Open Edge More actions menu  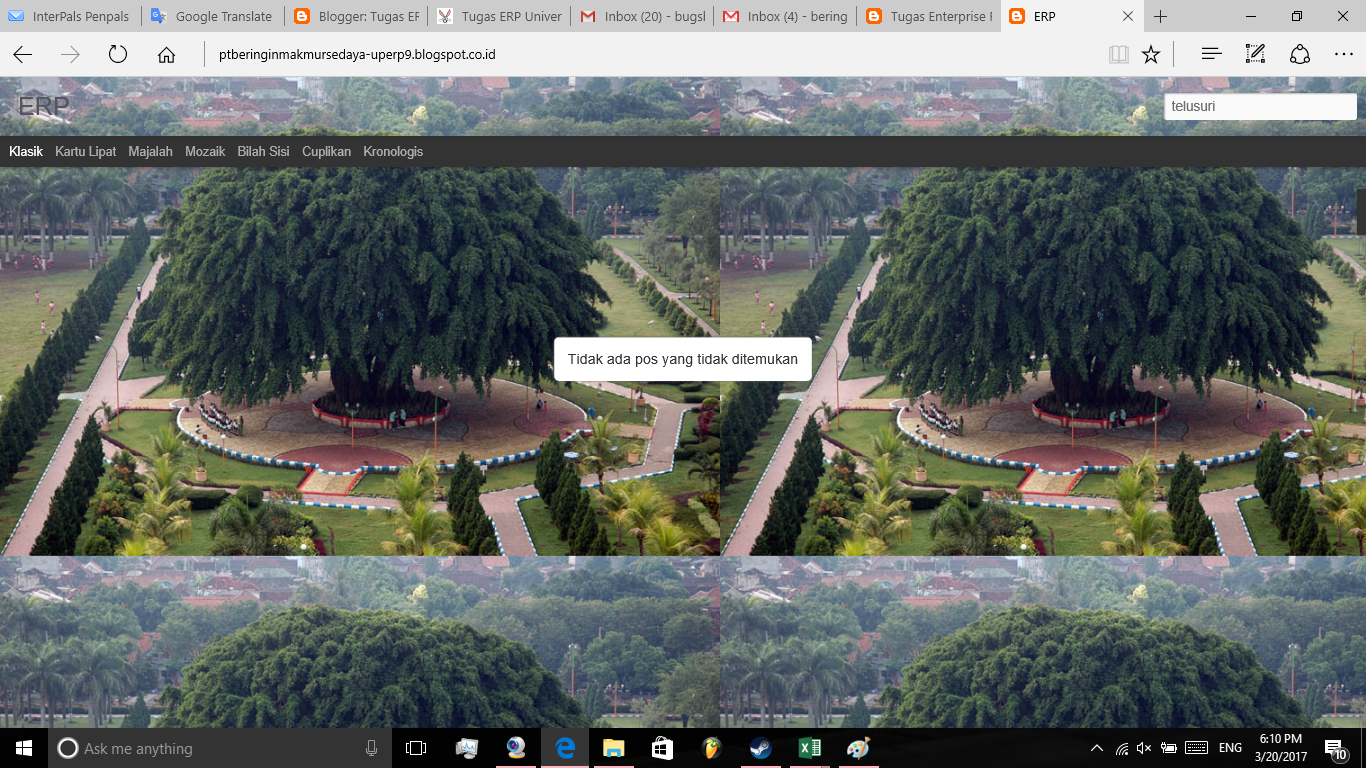point(1343,55)
